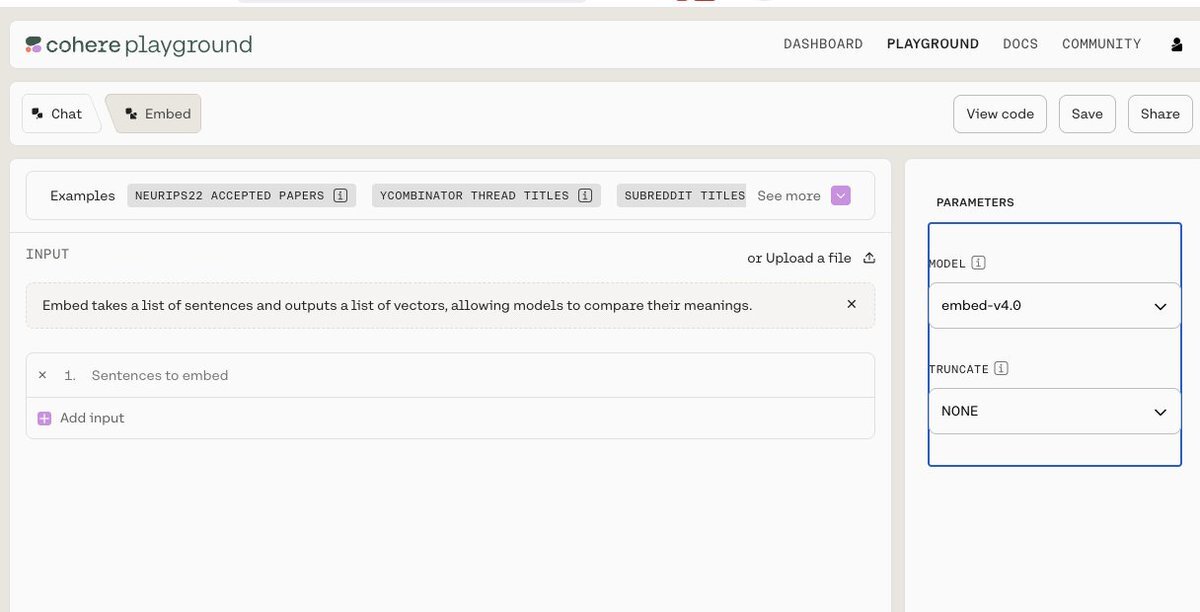Viewport: 1200px width, 612px height.
Task: Open Docs from top navigation
Action: 1020,44
